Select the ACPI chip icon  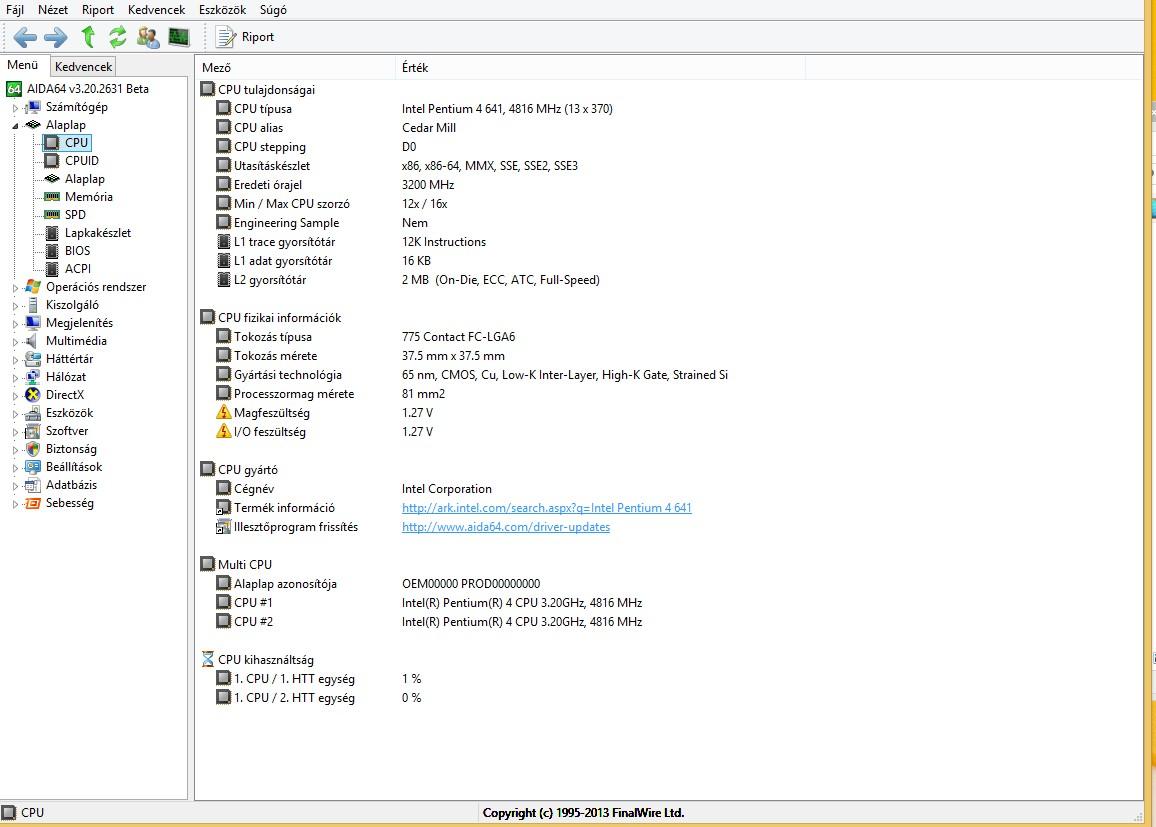tap(52, 269)
